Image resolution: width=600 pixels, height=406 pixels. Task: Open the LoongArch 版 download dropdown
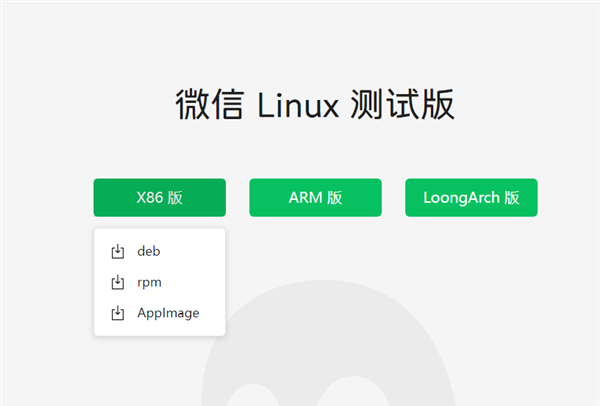(x=471, y=198)
